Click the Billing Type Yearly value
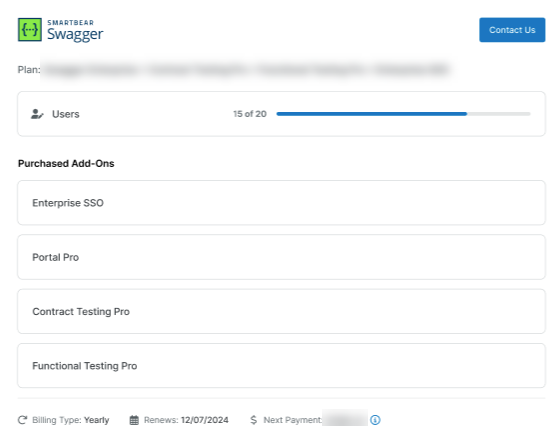The image size is (551, 436). (97, 420)
